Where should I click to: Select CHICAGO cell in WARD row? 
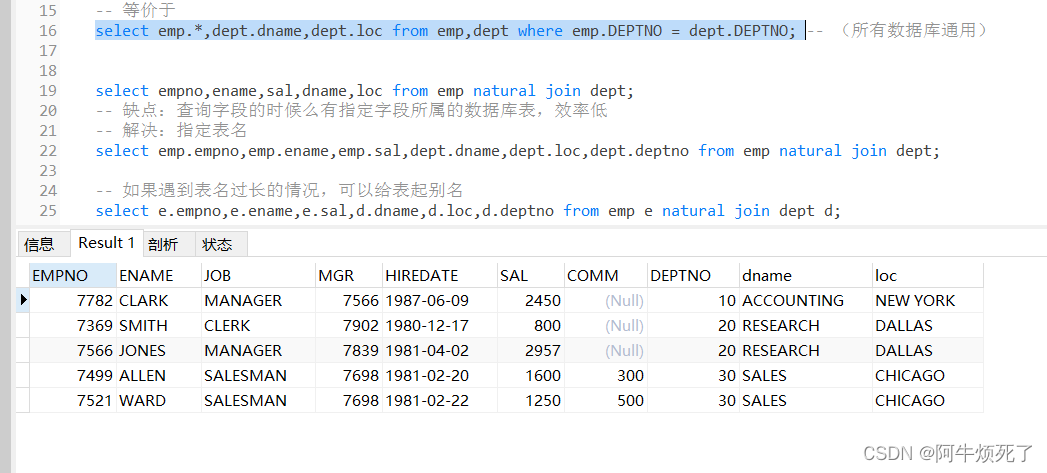(927, 401)
